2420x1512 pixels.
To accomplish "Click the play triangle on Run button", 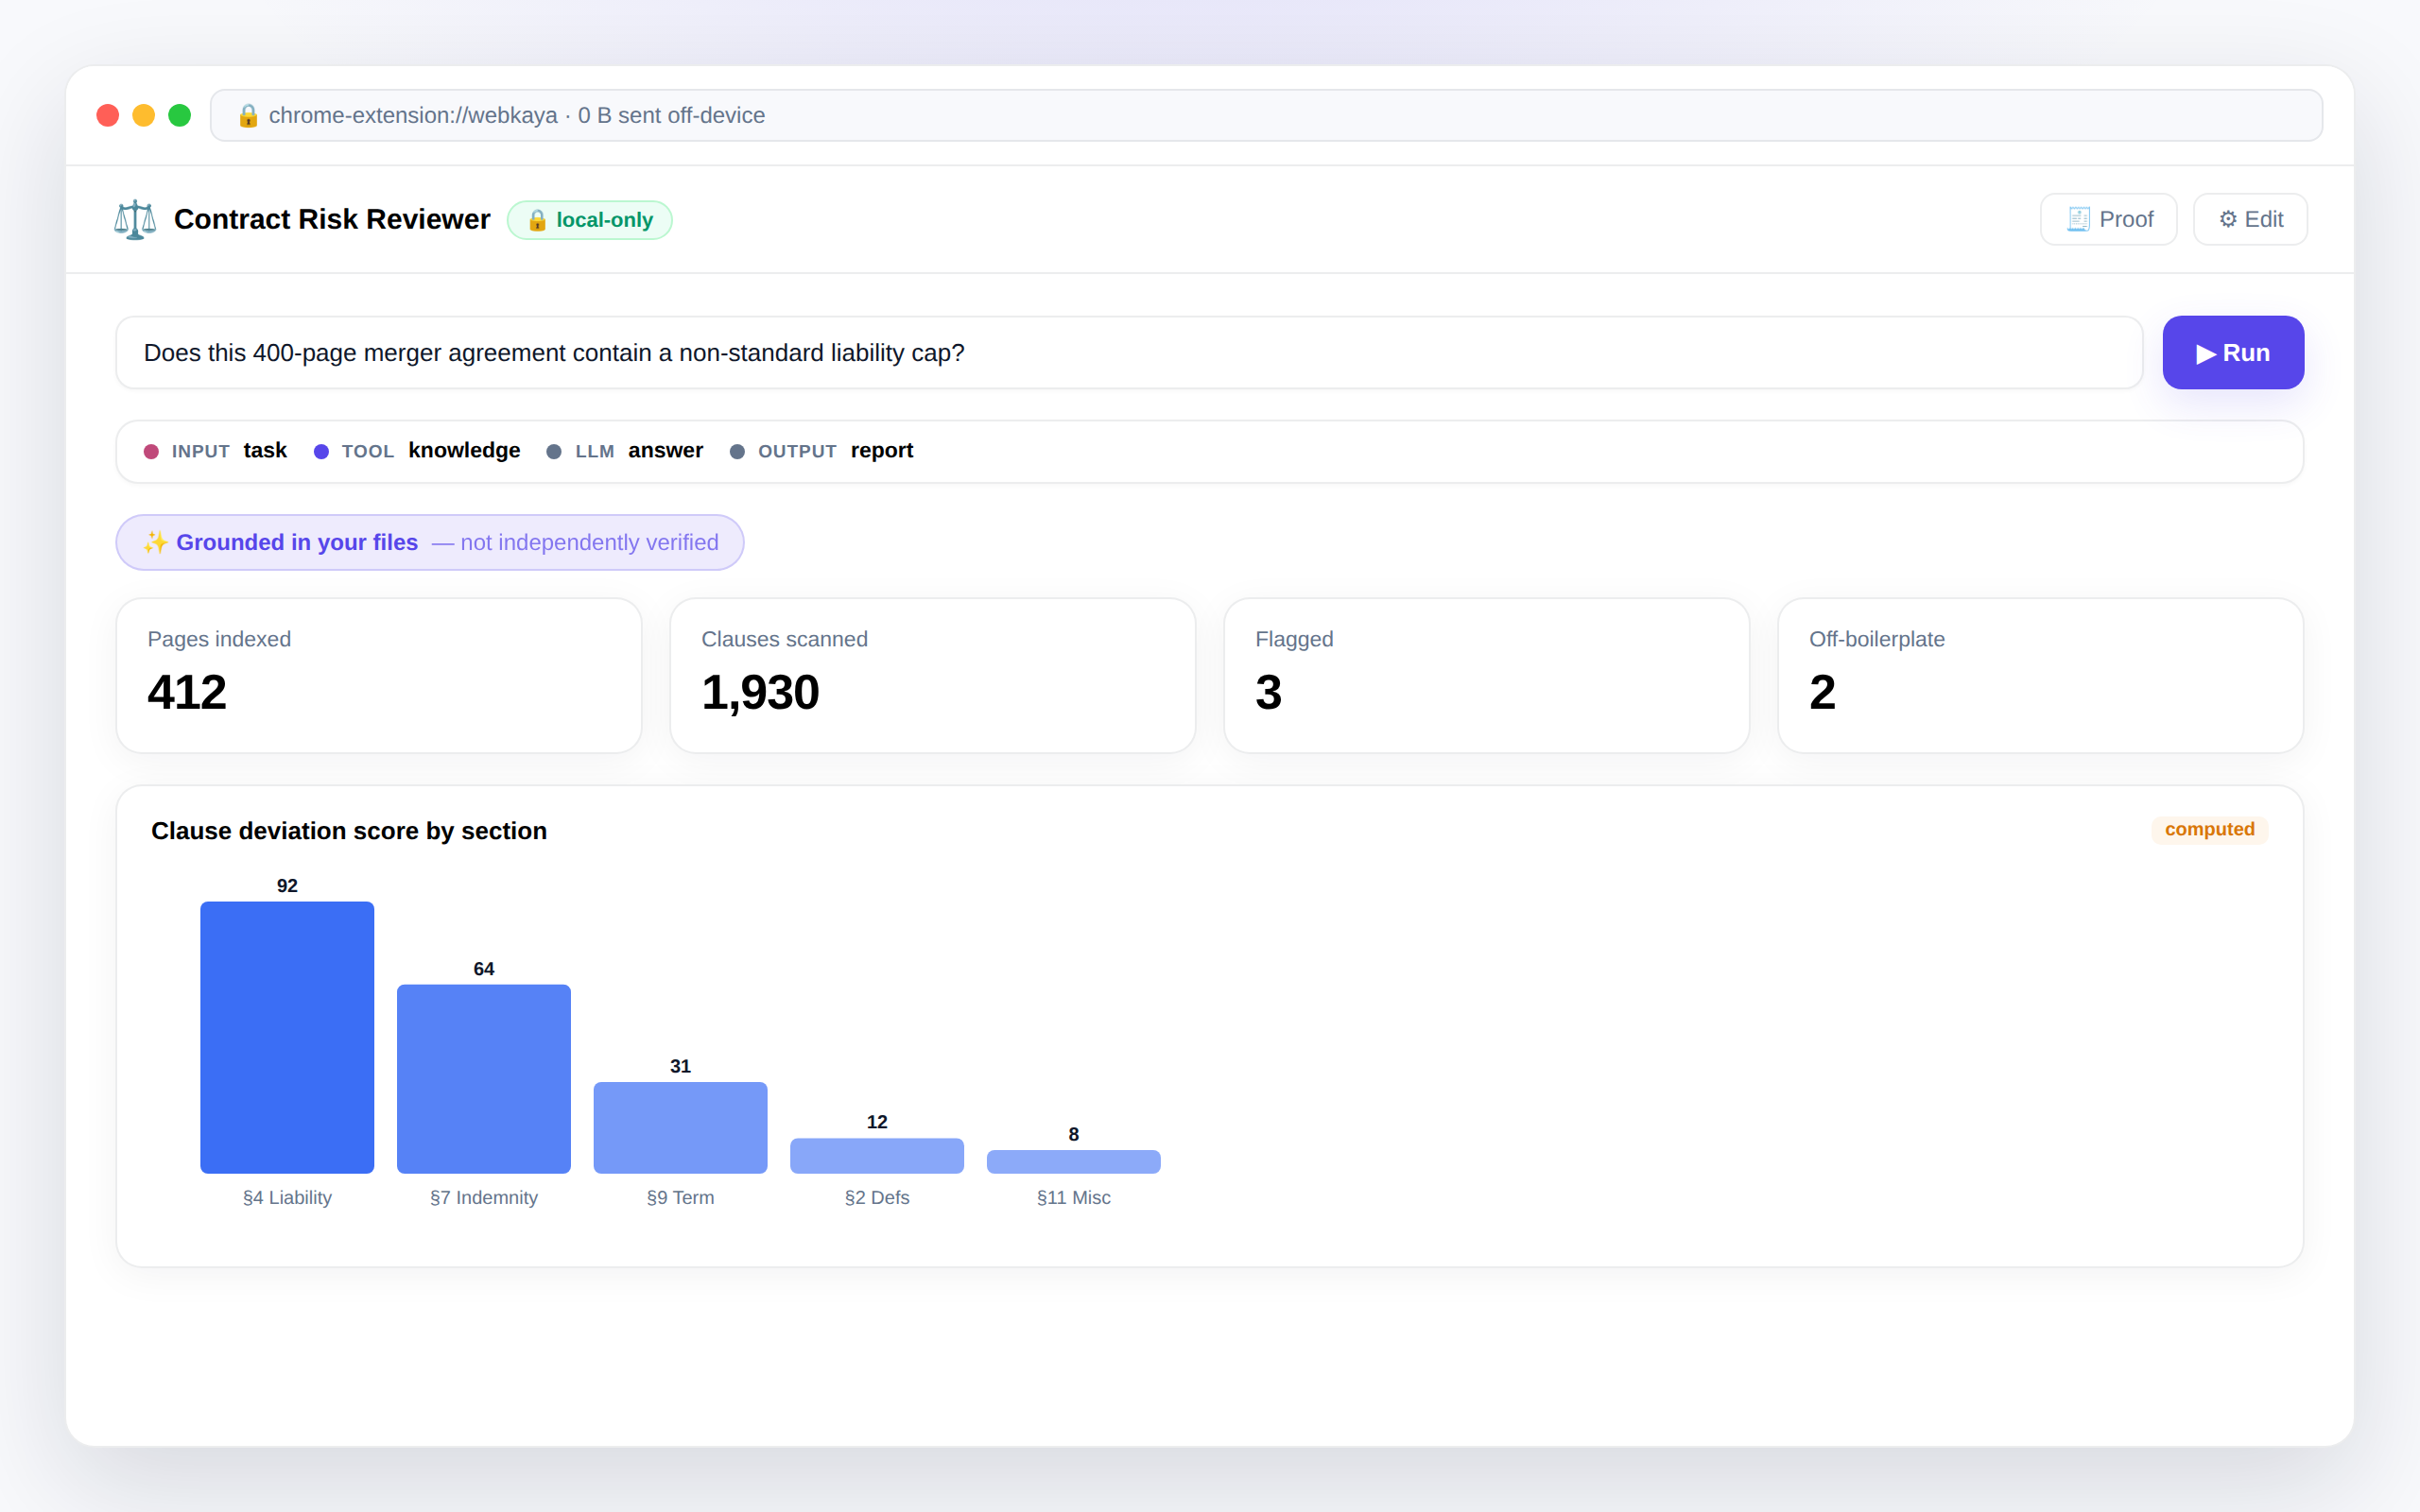I will pos(2205,354).
